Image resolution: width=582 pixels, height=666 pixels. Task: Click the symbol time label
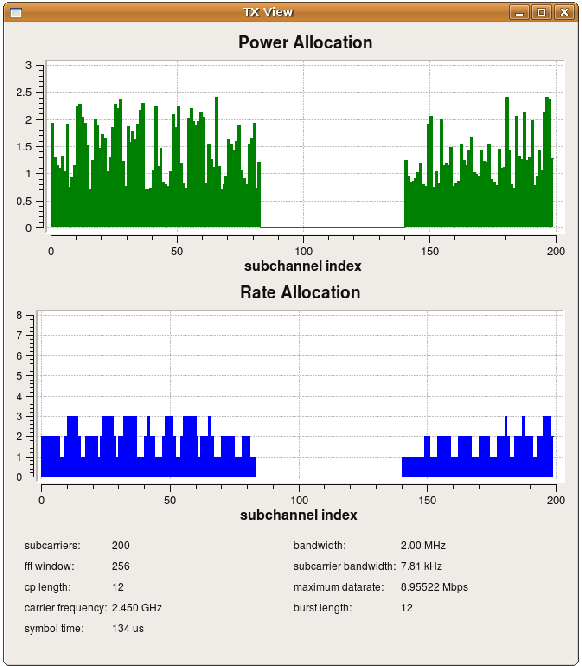pos(54,628)
